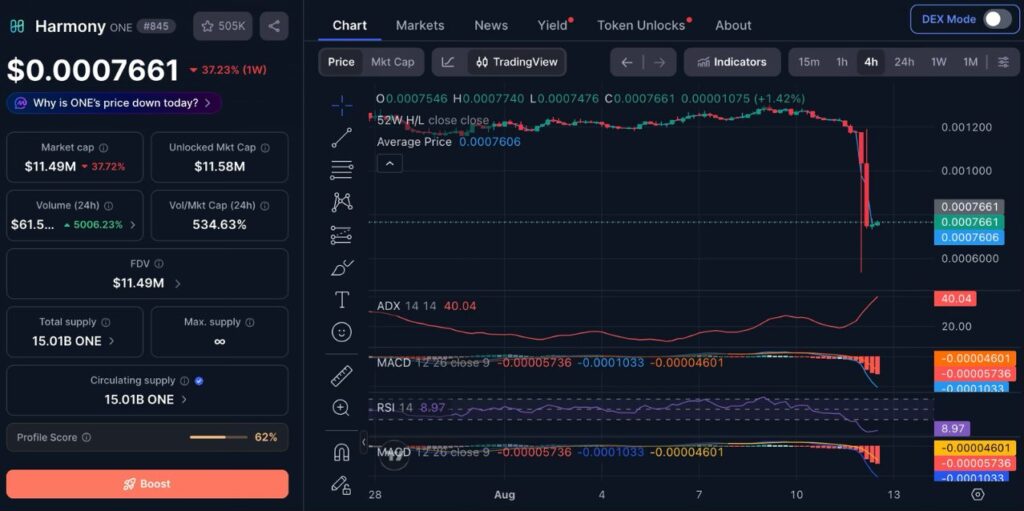Show info for Vol/Mkt Cap (24h)
Viewport: 1024px width, 511px height.
click(264, 206)
